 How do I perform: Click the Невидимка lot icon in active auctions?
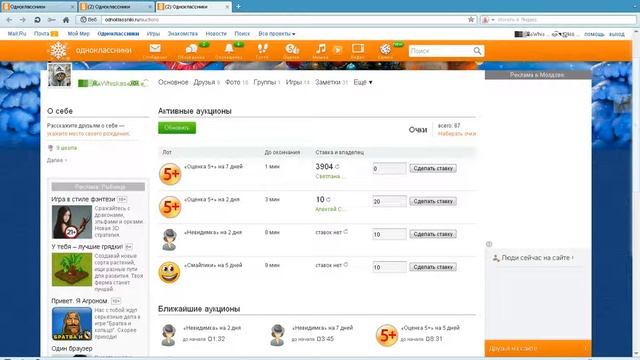(169, 240)
